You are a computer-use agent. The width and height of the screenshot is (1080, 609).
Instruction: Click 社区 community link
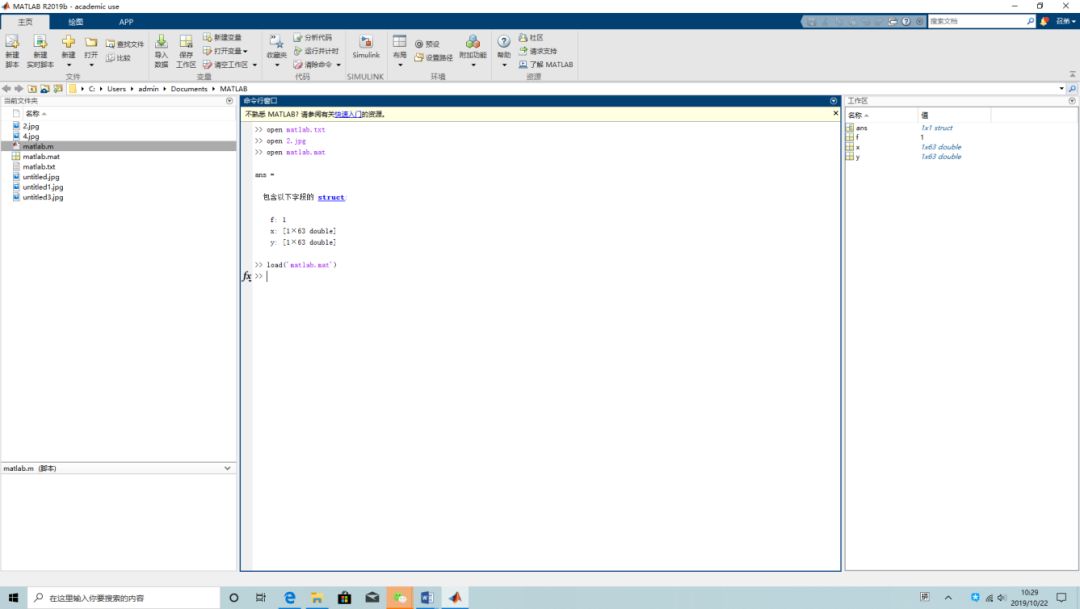point(531,37)
